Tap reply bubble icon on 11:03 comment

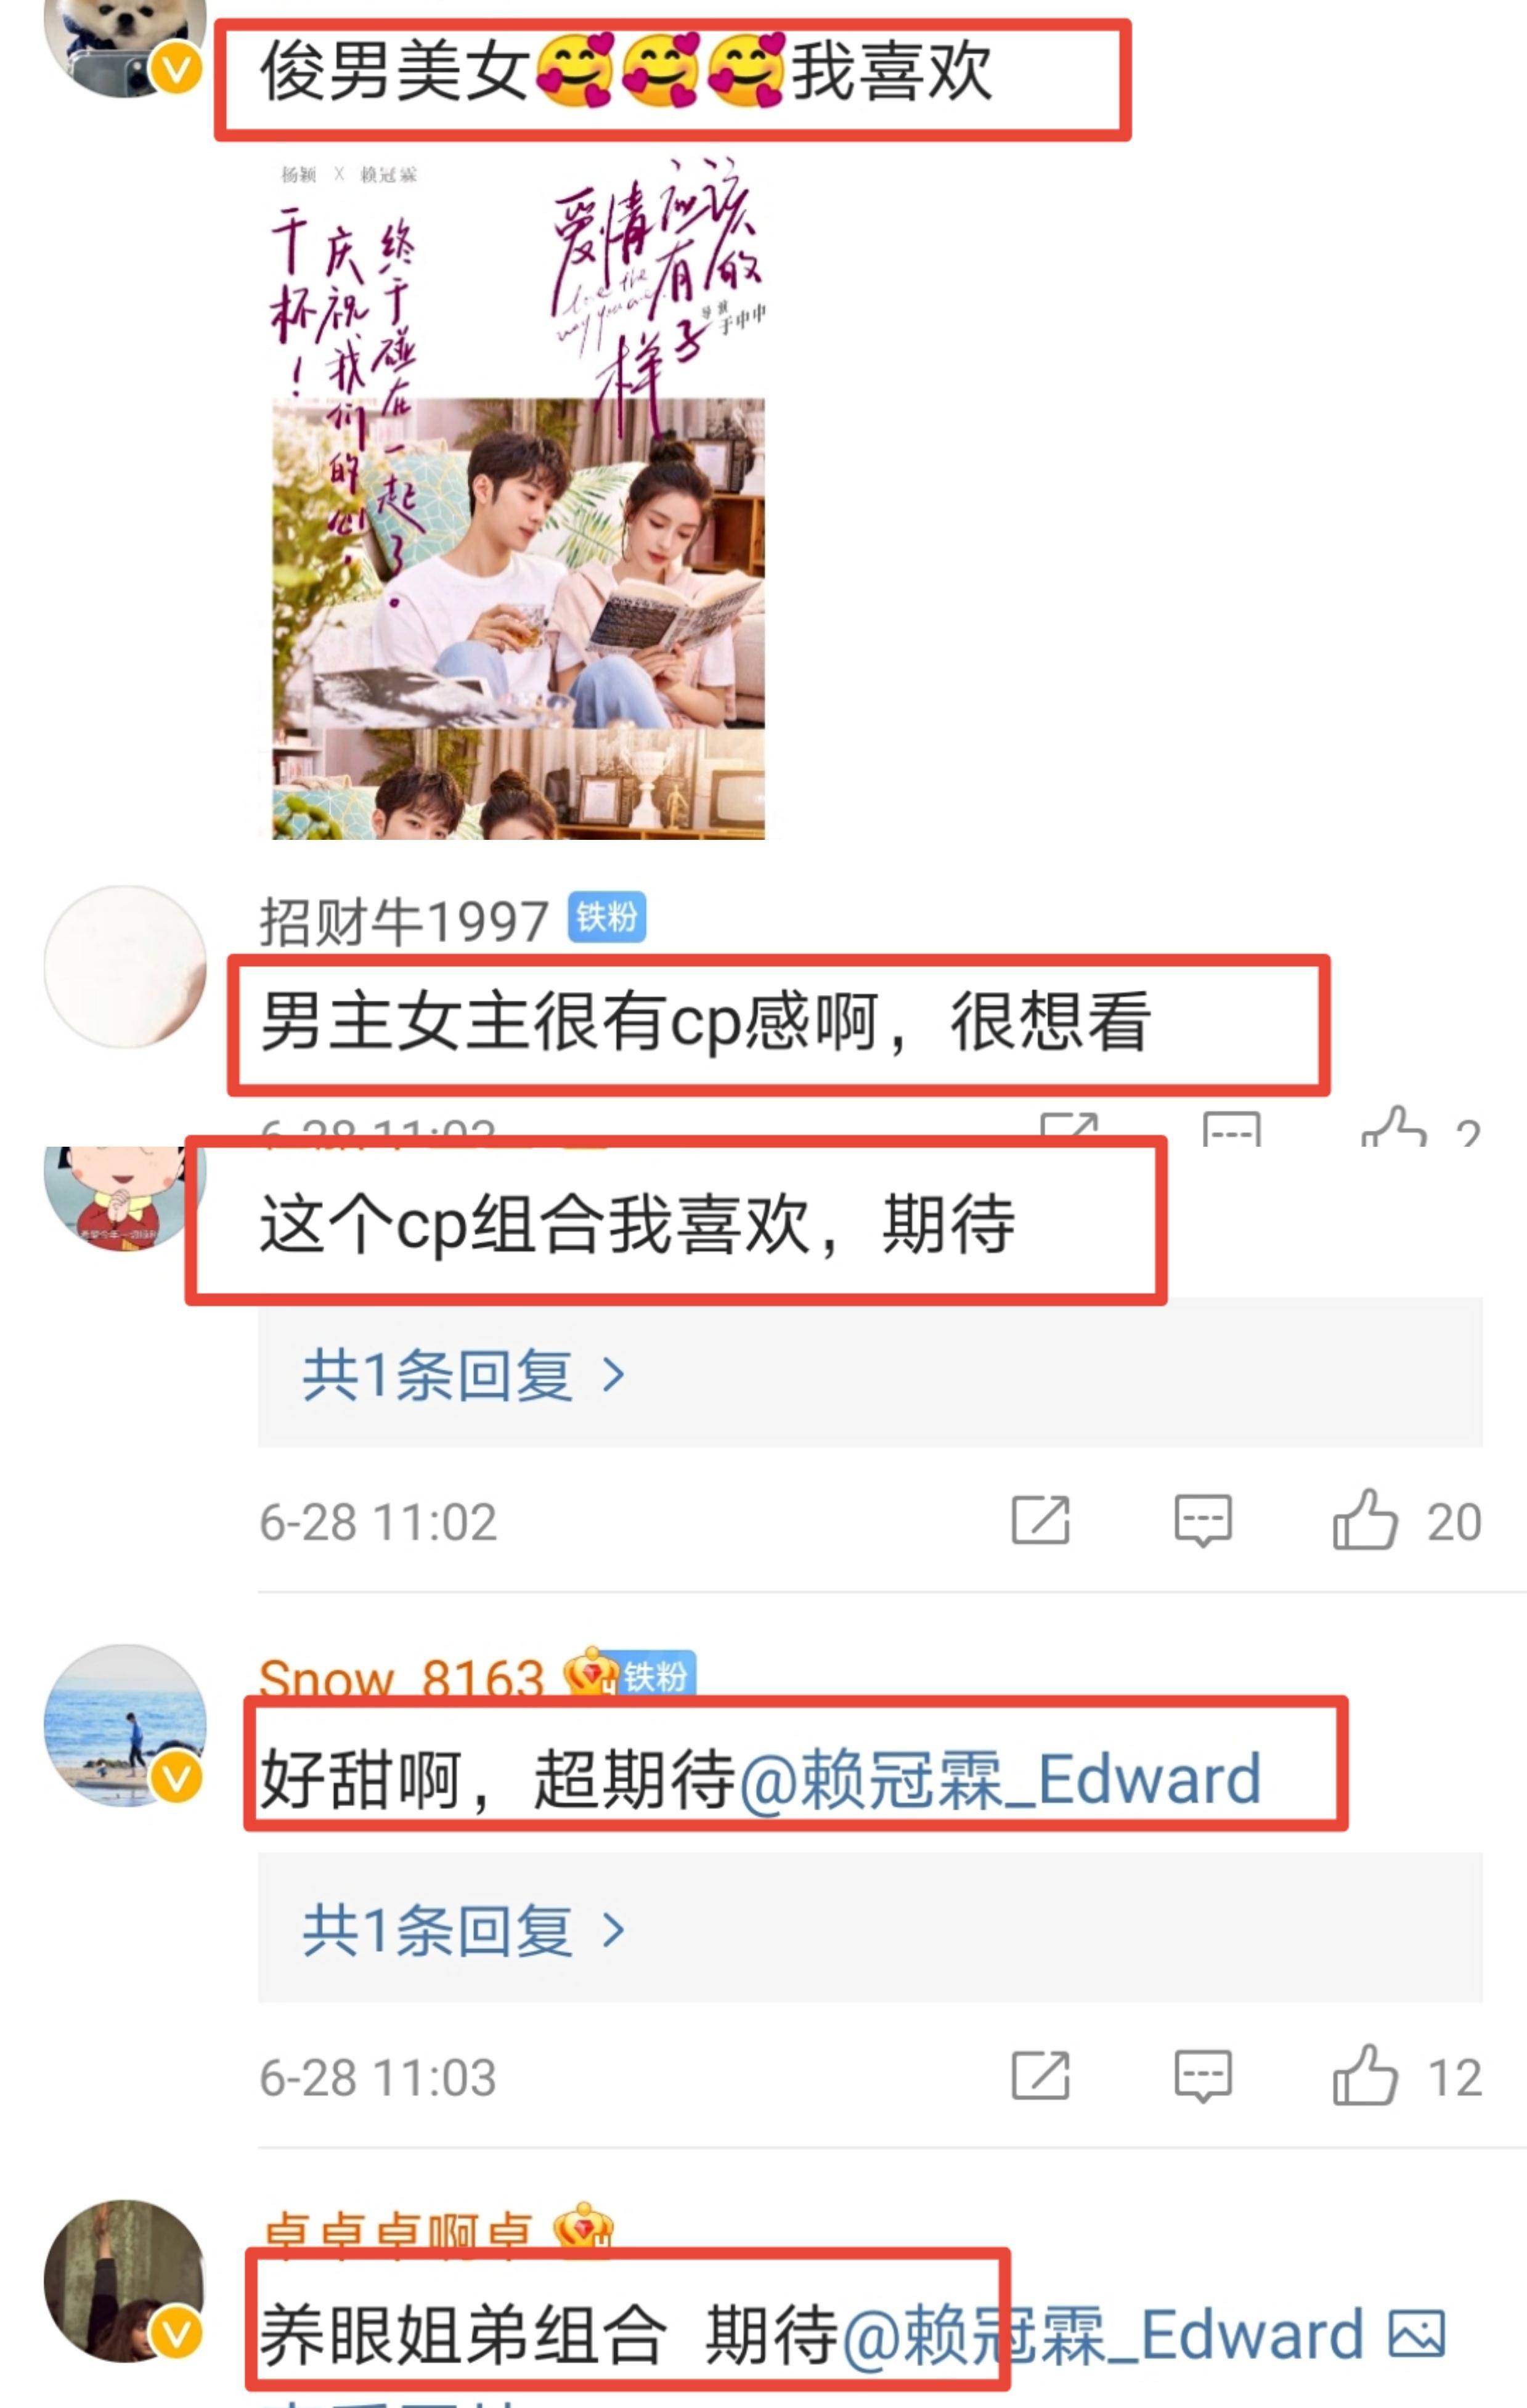pyautogui.click(x=1202, y=2077)
